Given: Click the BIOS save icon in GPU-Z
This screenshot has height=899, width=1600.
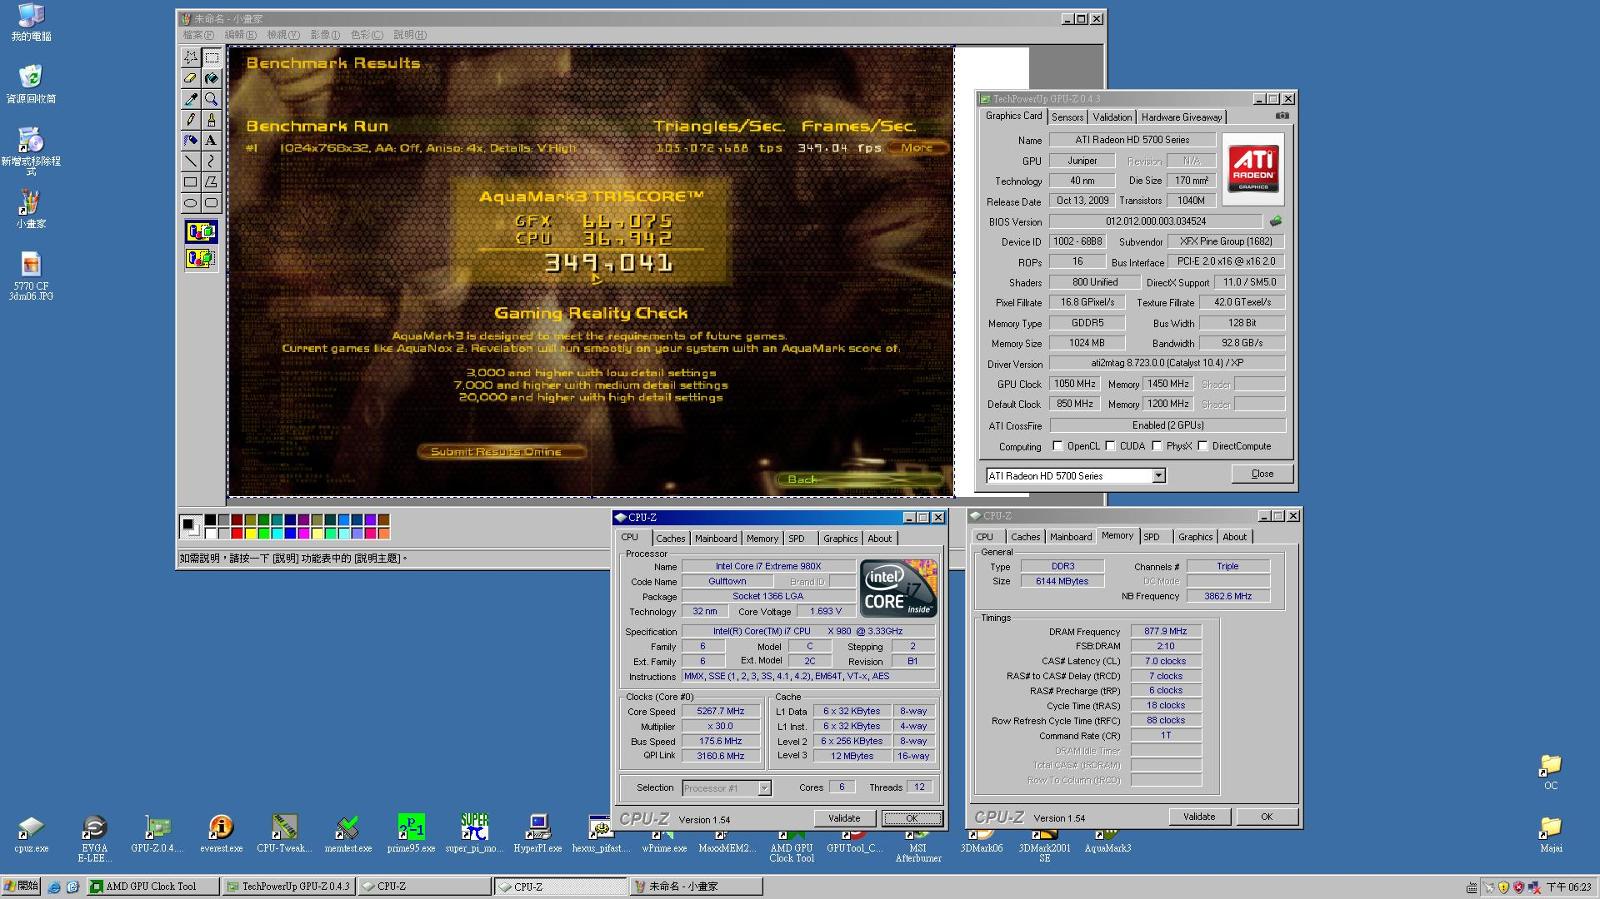Looking at the screenshot, I should pos(1275,221).
